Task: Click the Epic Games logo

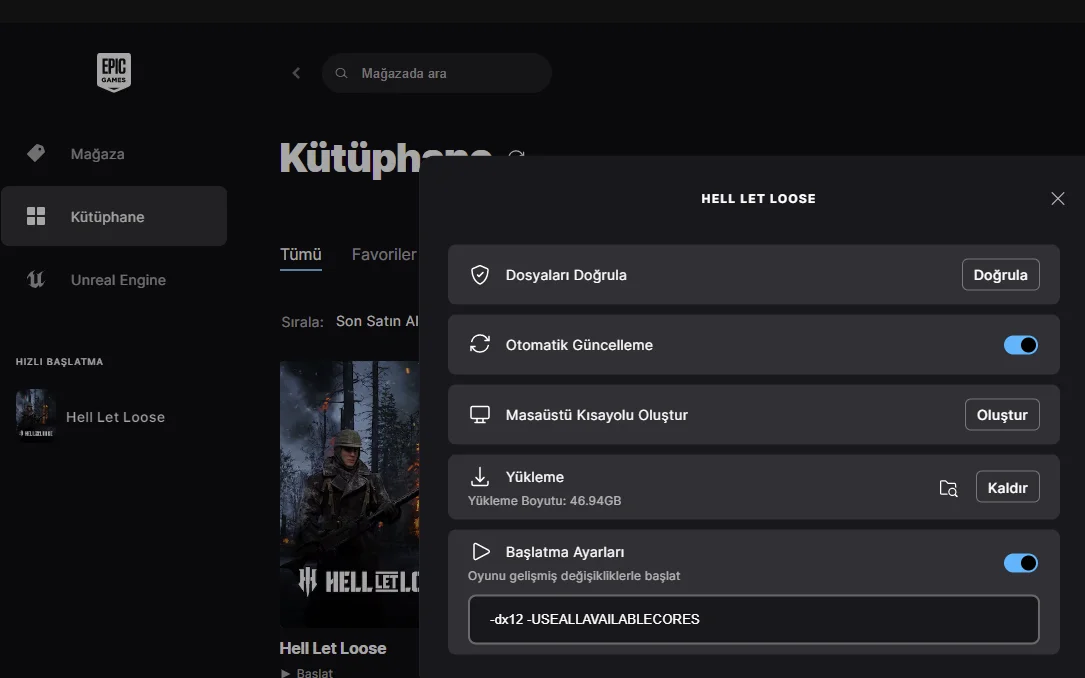Action: pos(113,72)
